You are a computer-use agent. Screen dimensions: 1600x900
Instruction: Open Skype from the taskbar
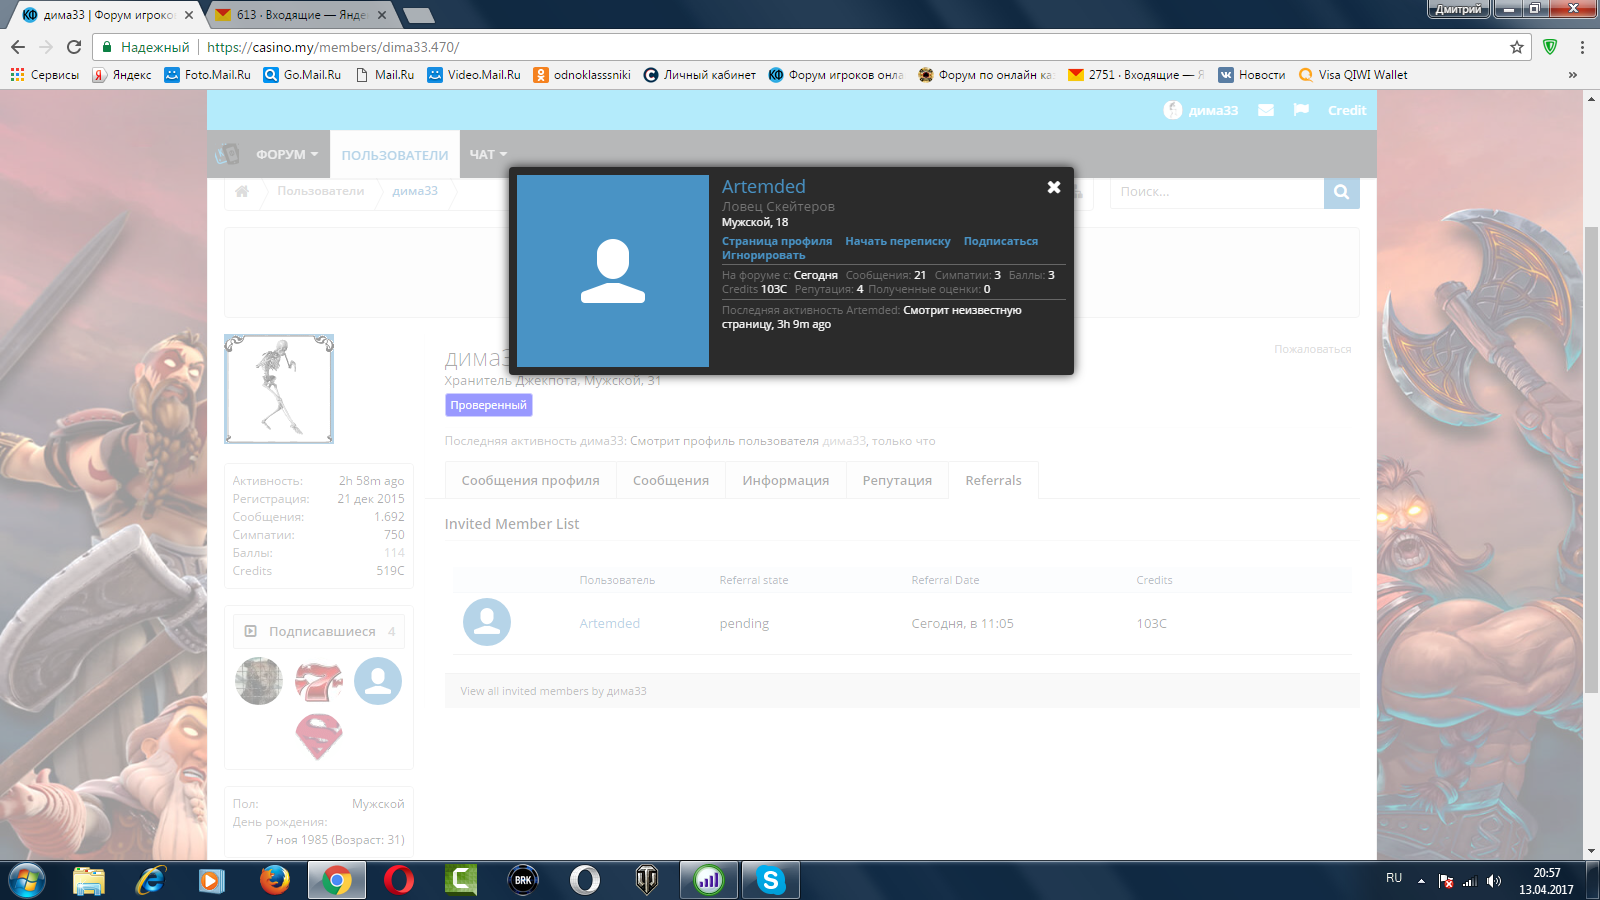click(x=770, y=880)
